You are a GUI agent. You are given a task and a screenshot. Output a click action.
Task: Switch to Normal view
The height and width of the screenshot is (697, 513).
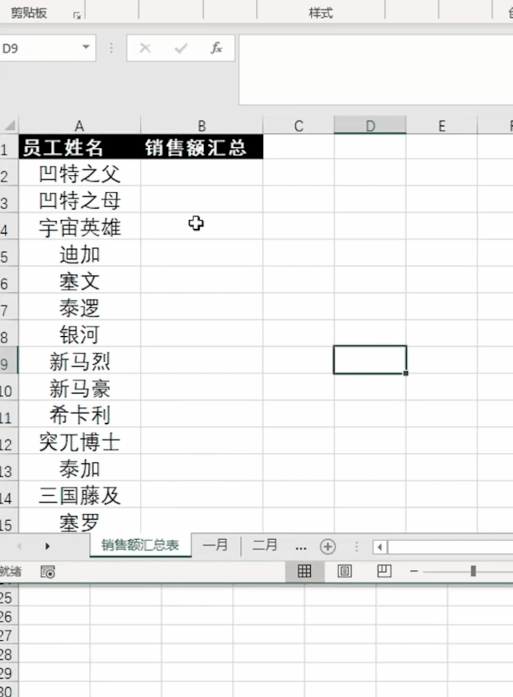pos(304,571)
